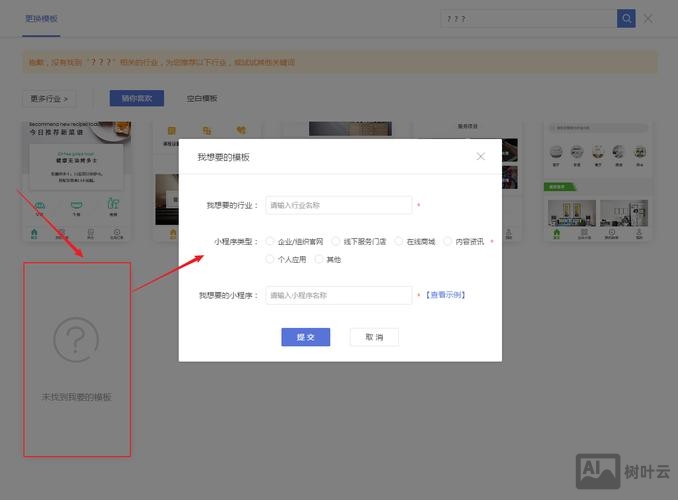Click the 取消 cancel button
This screenshot has height=500, width=678.
374,337
